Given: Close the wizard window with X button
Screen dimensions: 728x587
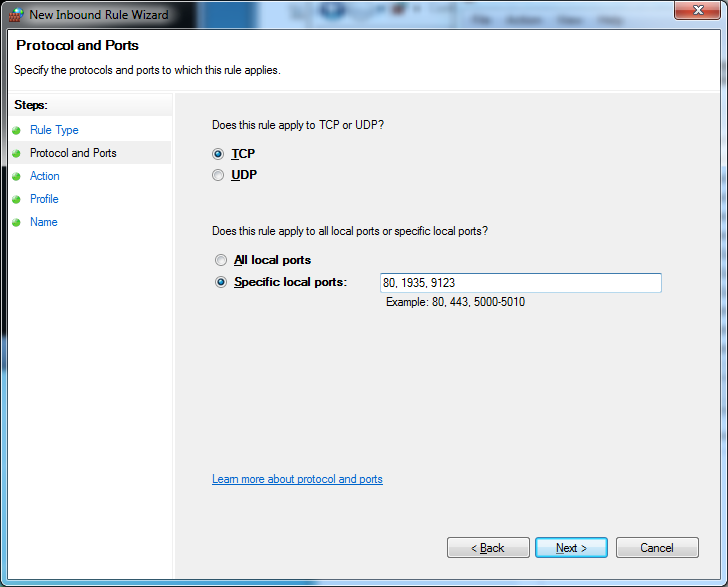Looking at the screenshot, I should (x=697, y=10).
